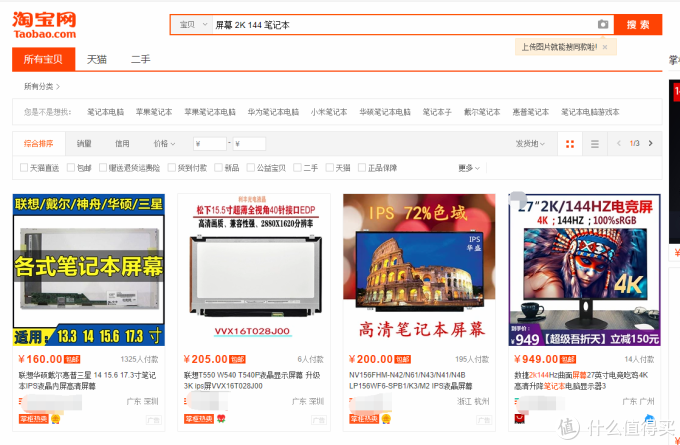The image size is (680, 445).
Task: Check the 正品保障 filter
Action: (362, 167)
